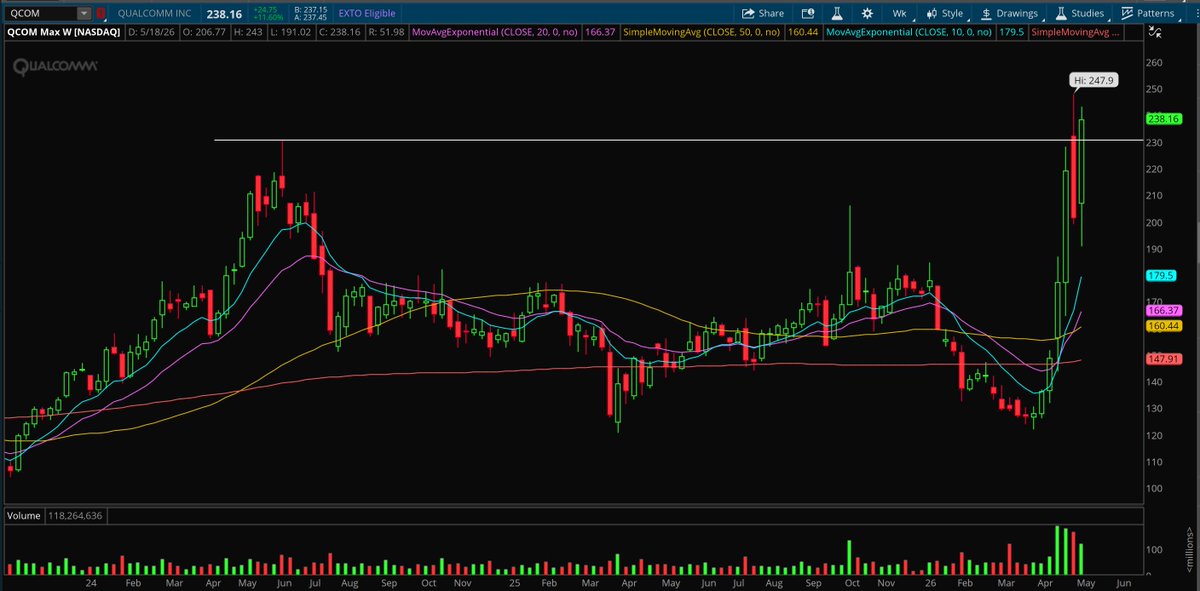Click the Patterns chart icon
This screenshot has width=1200, height=591.
(x=1127, y=14)
